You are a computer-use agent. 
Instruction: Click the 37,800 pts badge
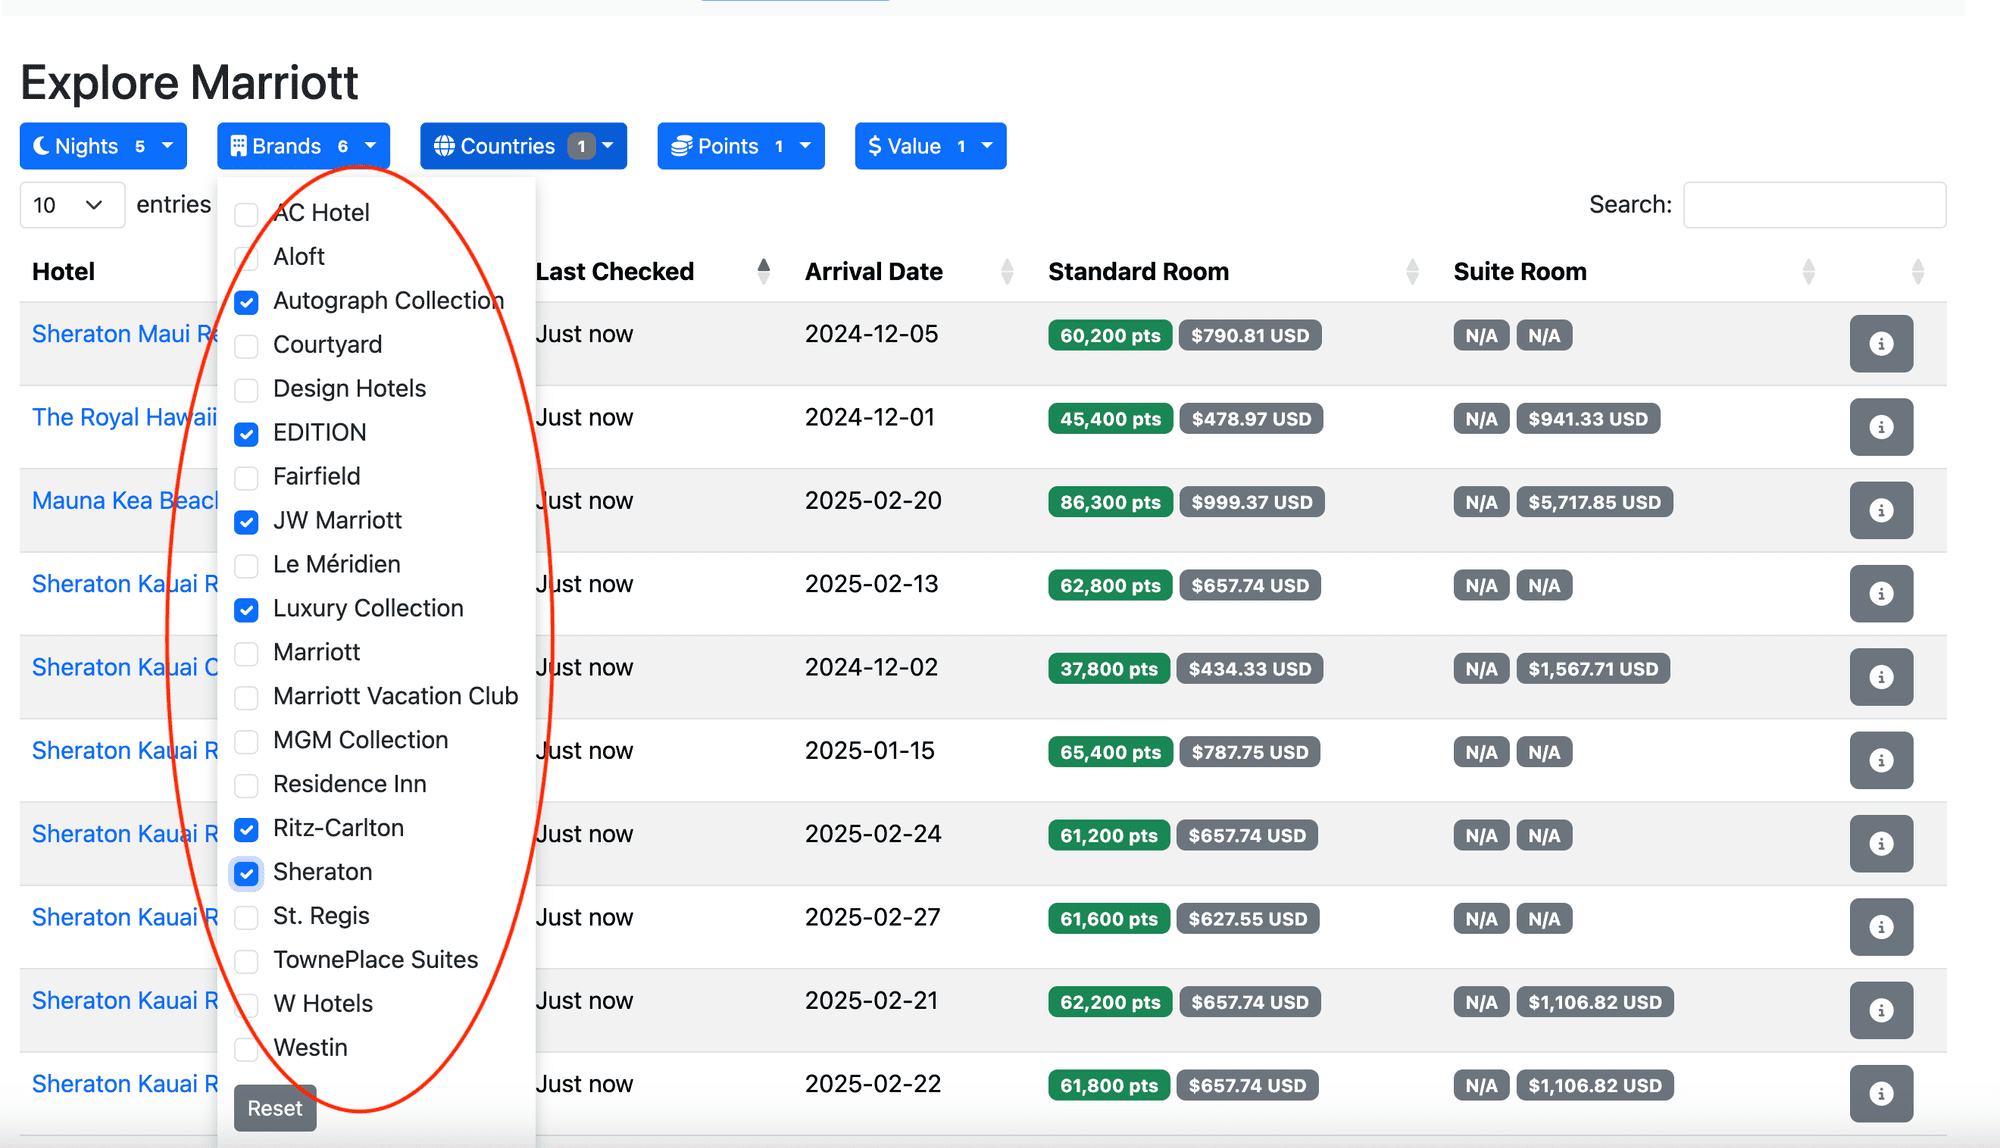(1109, 669)
